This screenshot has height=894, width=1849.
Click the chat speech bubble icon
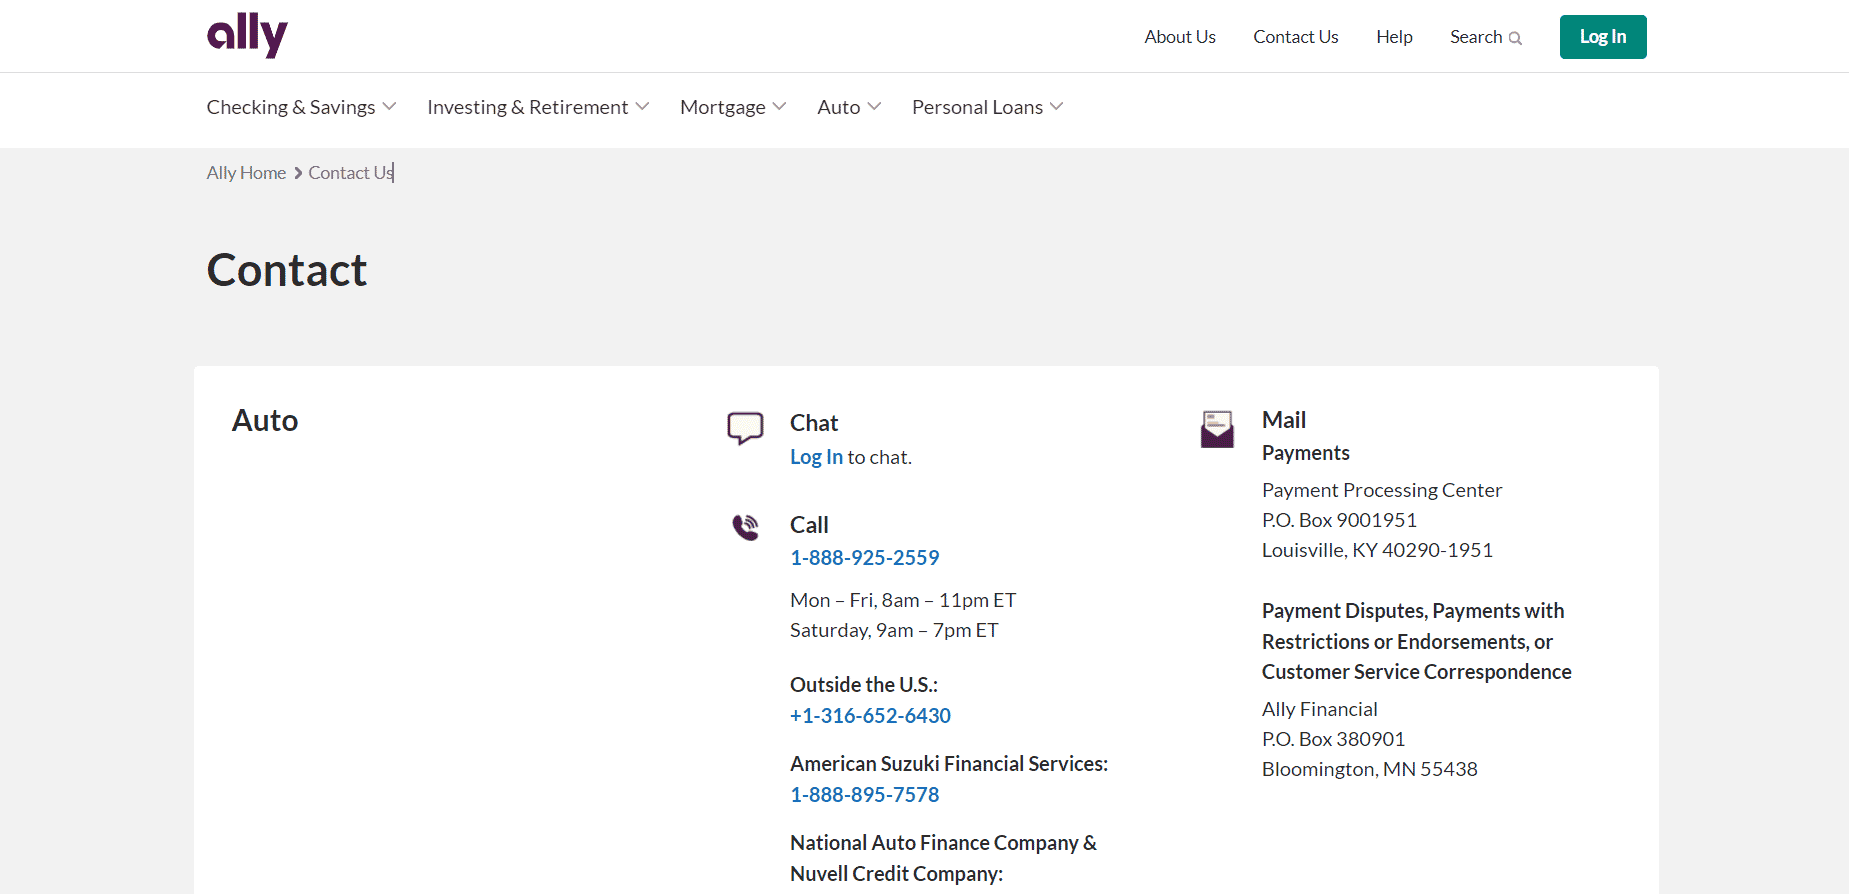click(x=745, y=428)
